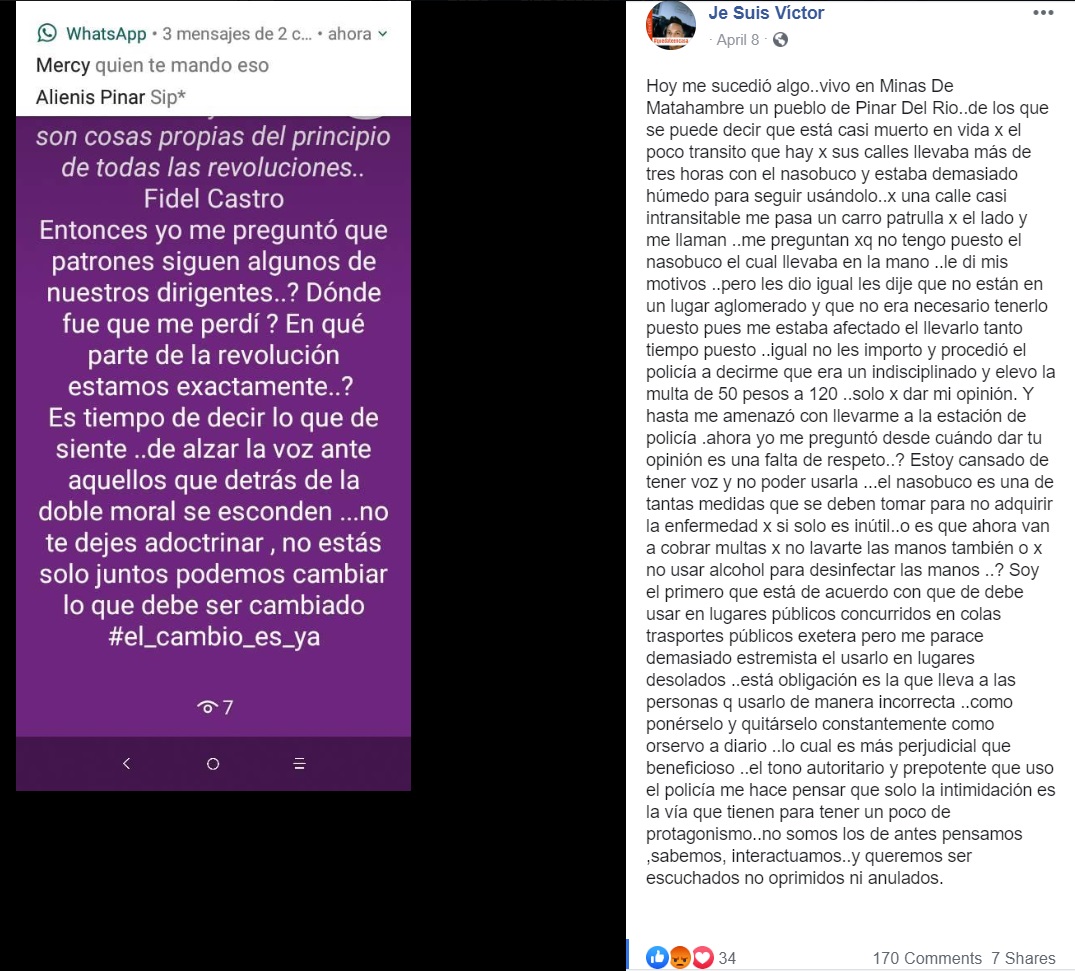
Task: Click the Like reaction icon
Action: [x=657, y=957]
